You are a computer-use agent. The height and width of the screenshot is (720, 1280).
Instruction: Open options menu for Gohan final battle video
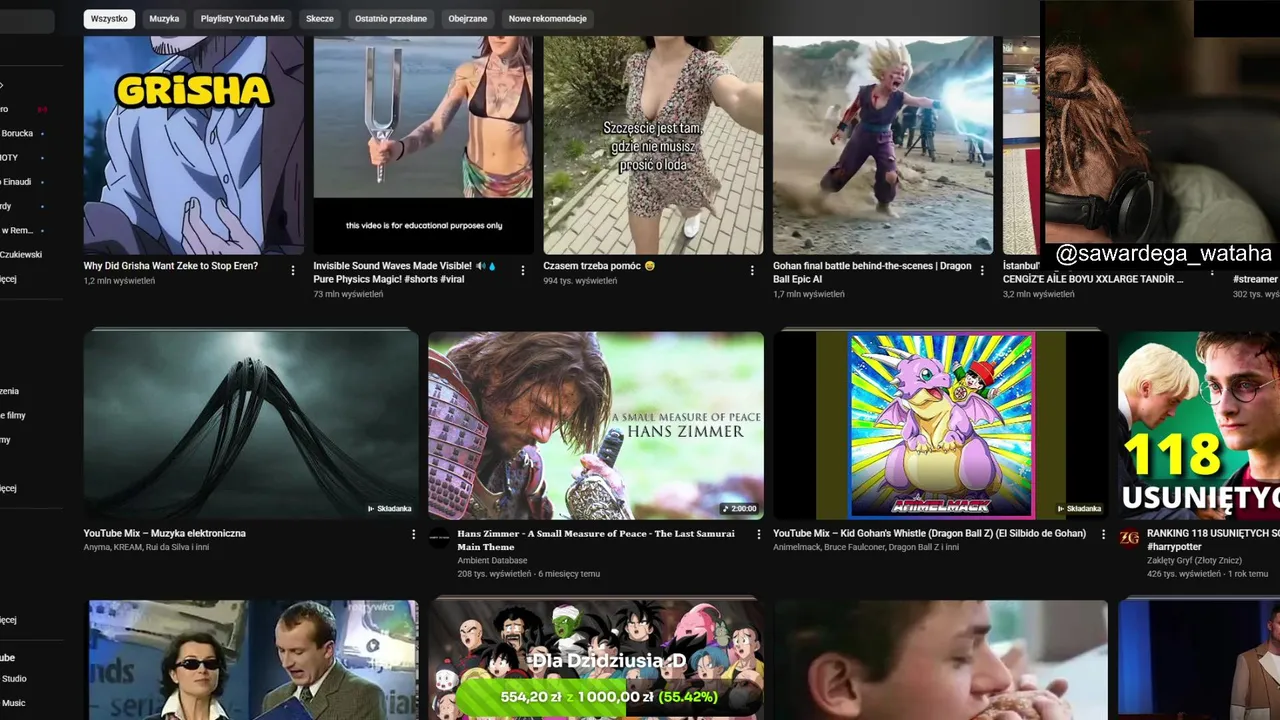point(982,271)
